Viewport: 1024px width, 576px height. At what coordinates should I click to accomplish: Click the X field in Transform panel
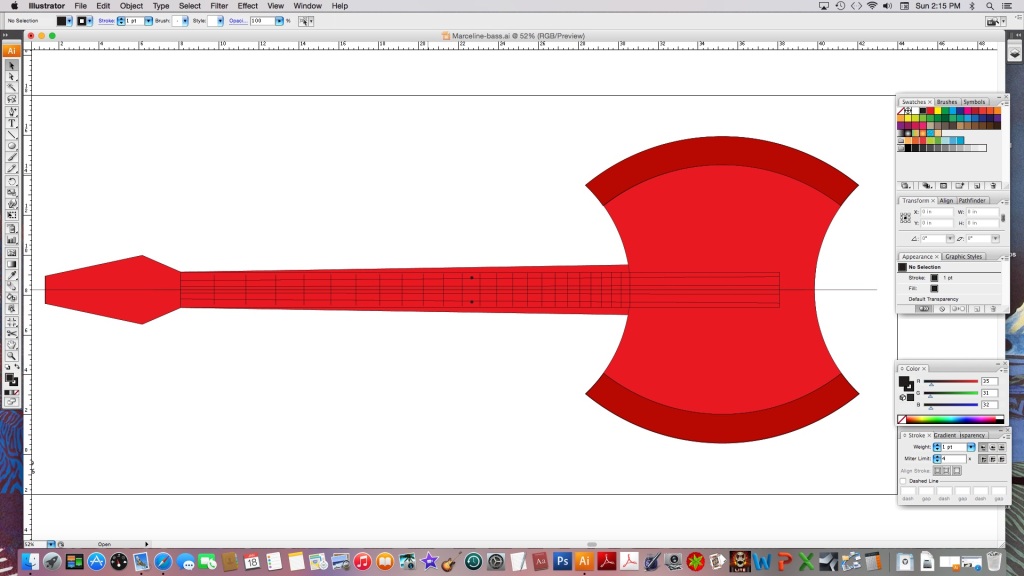(x=936, y=212)
